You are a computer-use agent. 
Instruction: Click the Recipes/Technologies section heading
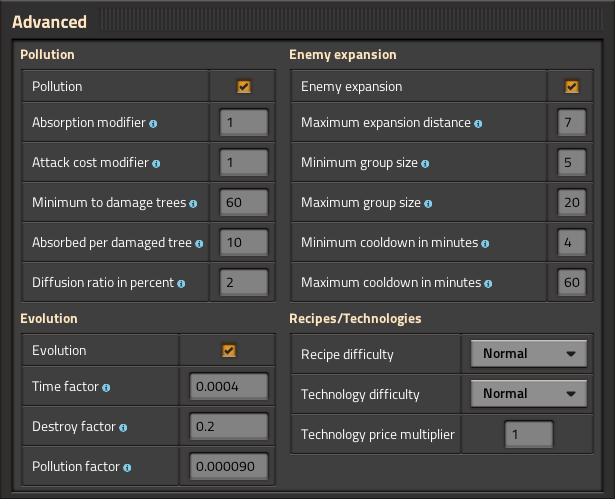pos(355,319)
